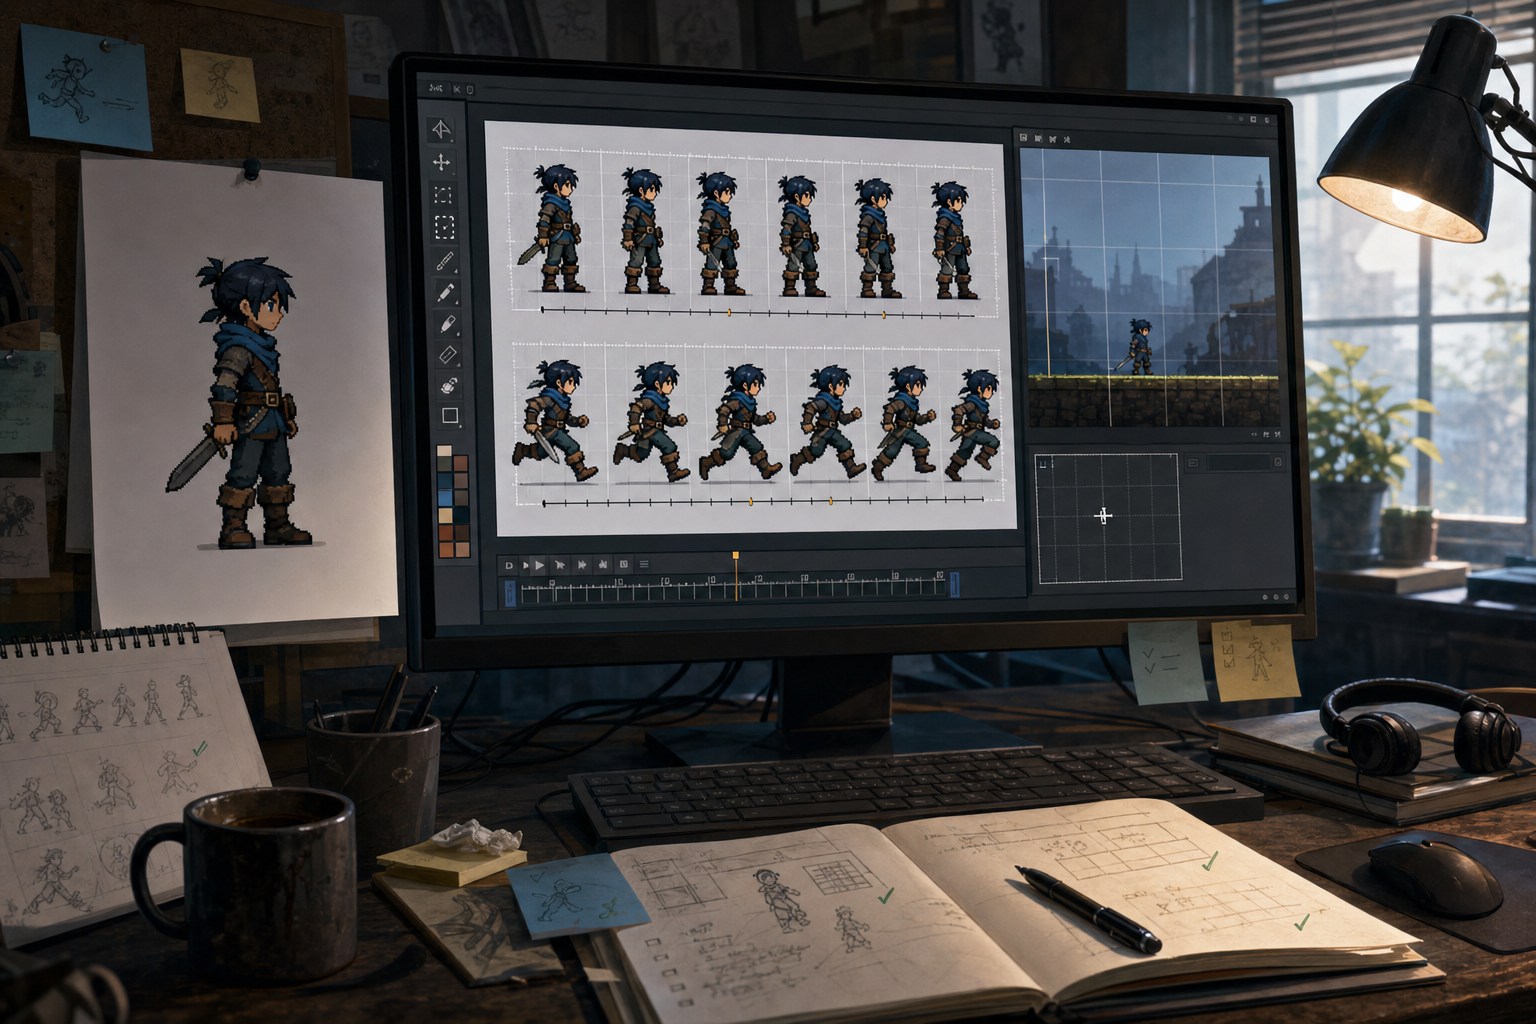The width and height of the screenshot is (1536, 1024).
Task: Click the fast-forward button in timeline controls
Action: [x=581, y=565]
